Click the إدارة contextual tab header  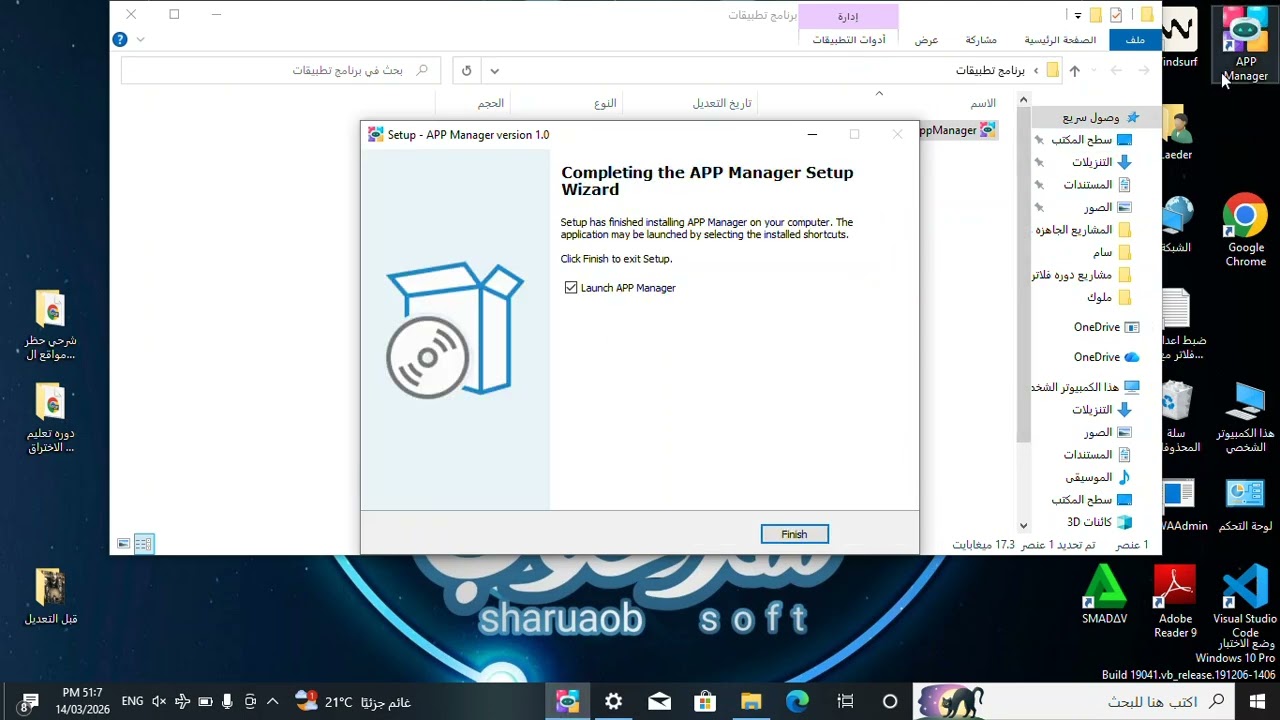pyautogui.click(x=848, y=16)
